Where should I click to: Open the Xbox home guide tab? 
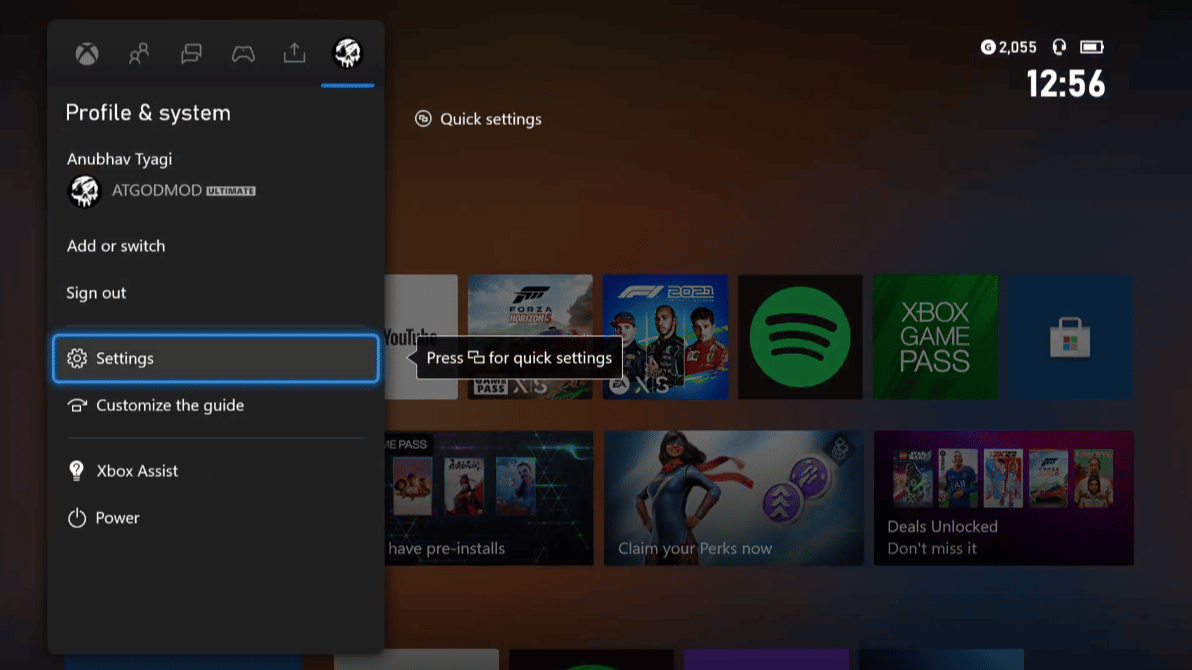click(87, 54)
